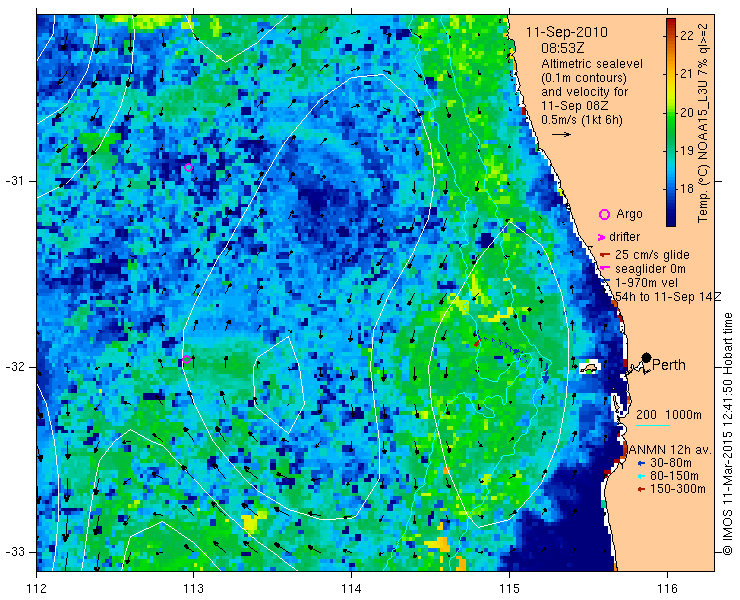
Task: Click the magenta drifter legend symbol
Action: [602, 237]
